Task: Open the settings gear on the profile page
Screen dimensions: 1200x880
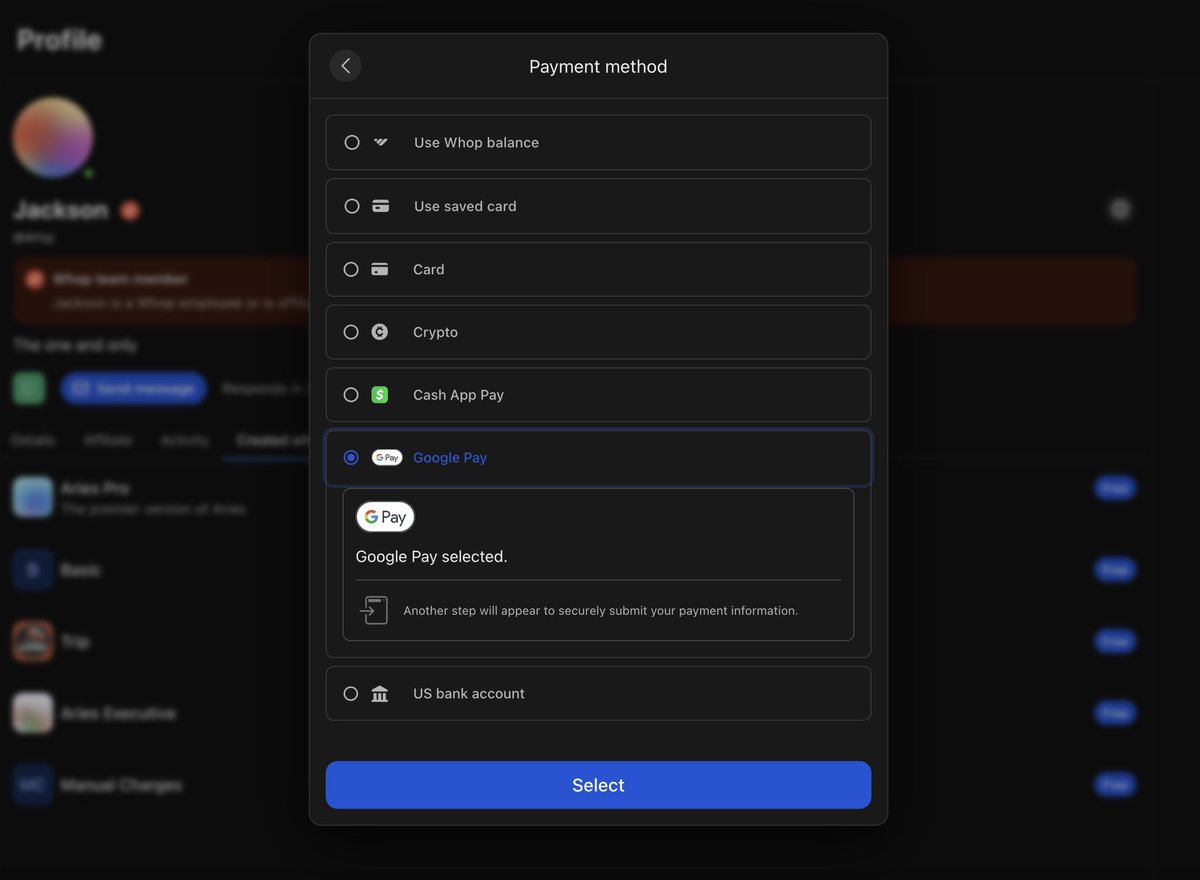Action: click(1120, 209)
